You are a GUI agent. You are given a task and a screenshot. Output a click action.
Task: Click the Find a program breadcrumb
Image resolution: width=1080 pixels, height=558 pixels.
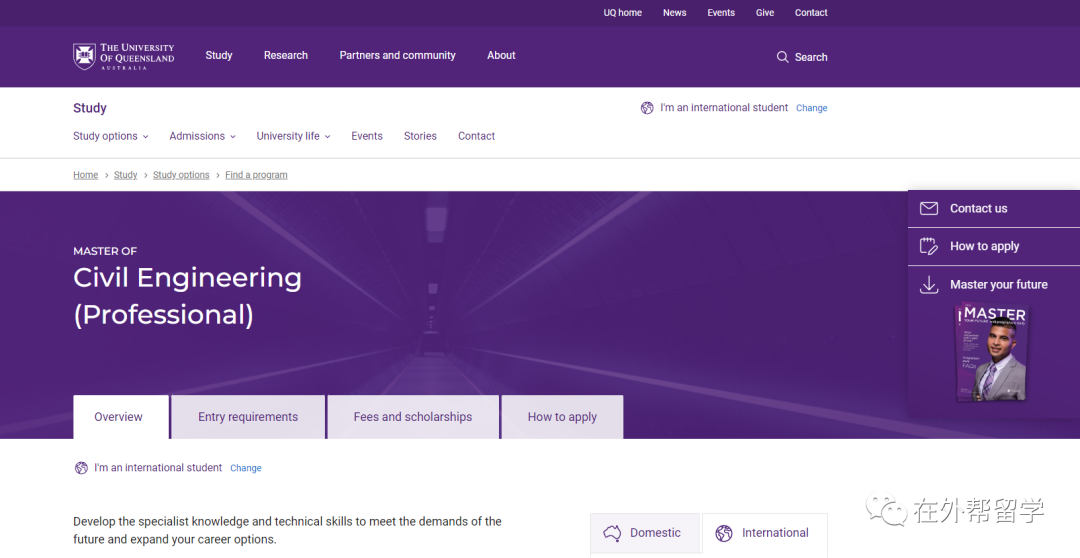point(256,175)
